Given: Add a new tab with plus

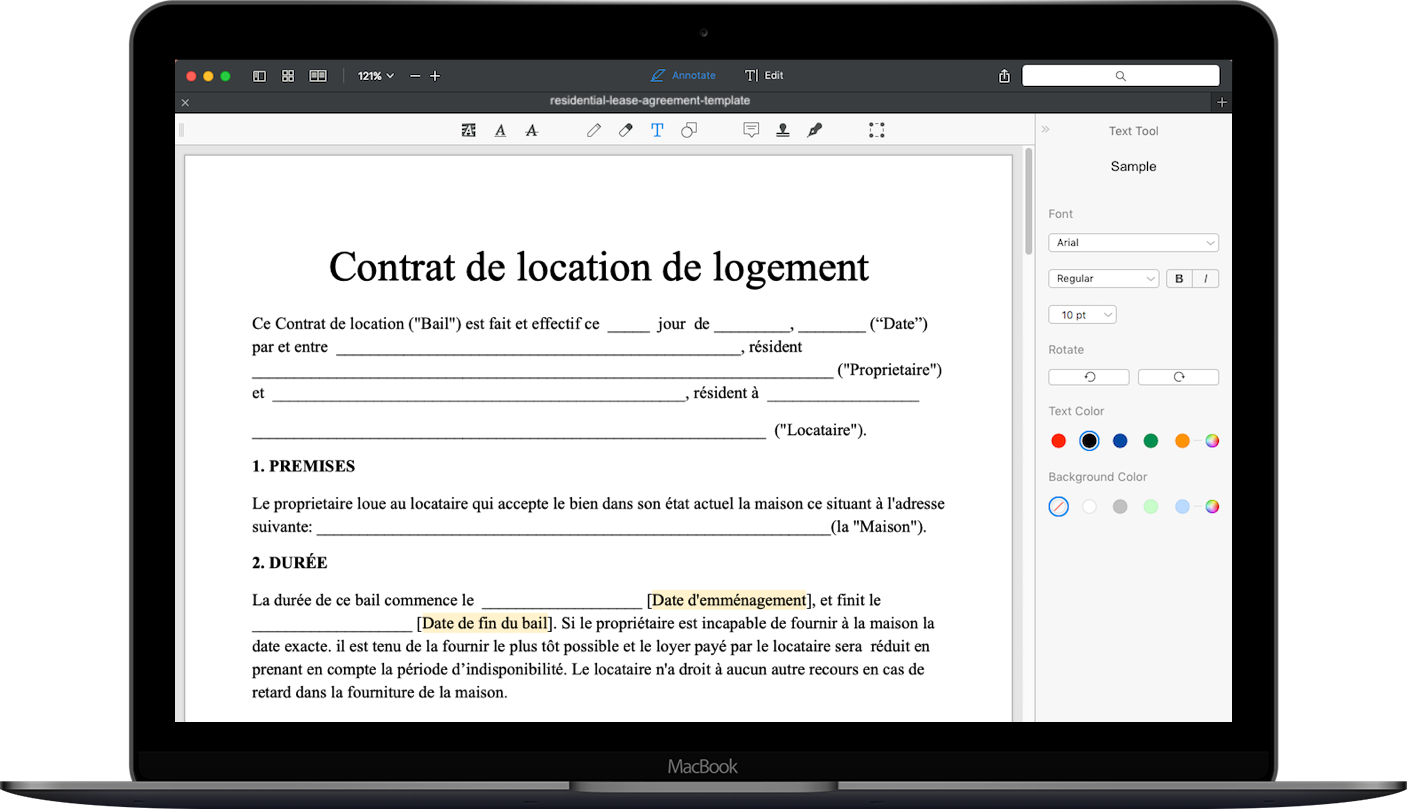Looking at the screenshot, I should (1222, 102).
